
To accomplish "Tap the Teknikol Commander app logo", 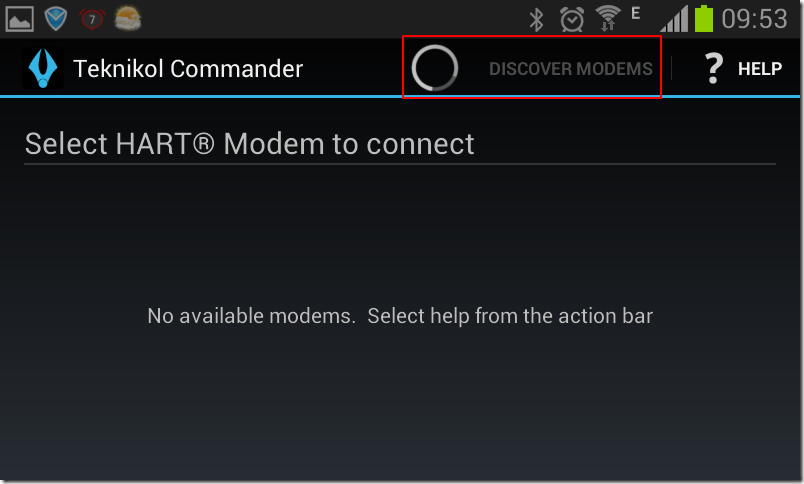I will 43,68.
